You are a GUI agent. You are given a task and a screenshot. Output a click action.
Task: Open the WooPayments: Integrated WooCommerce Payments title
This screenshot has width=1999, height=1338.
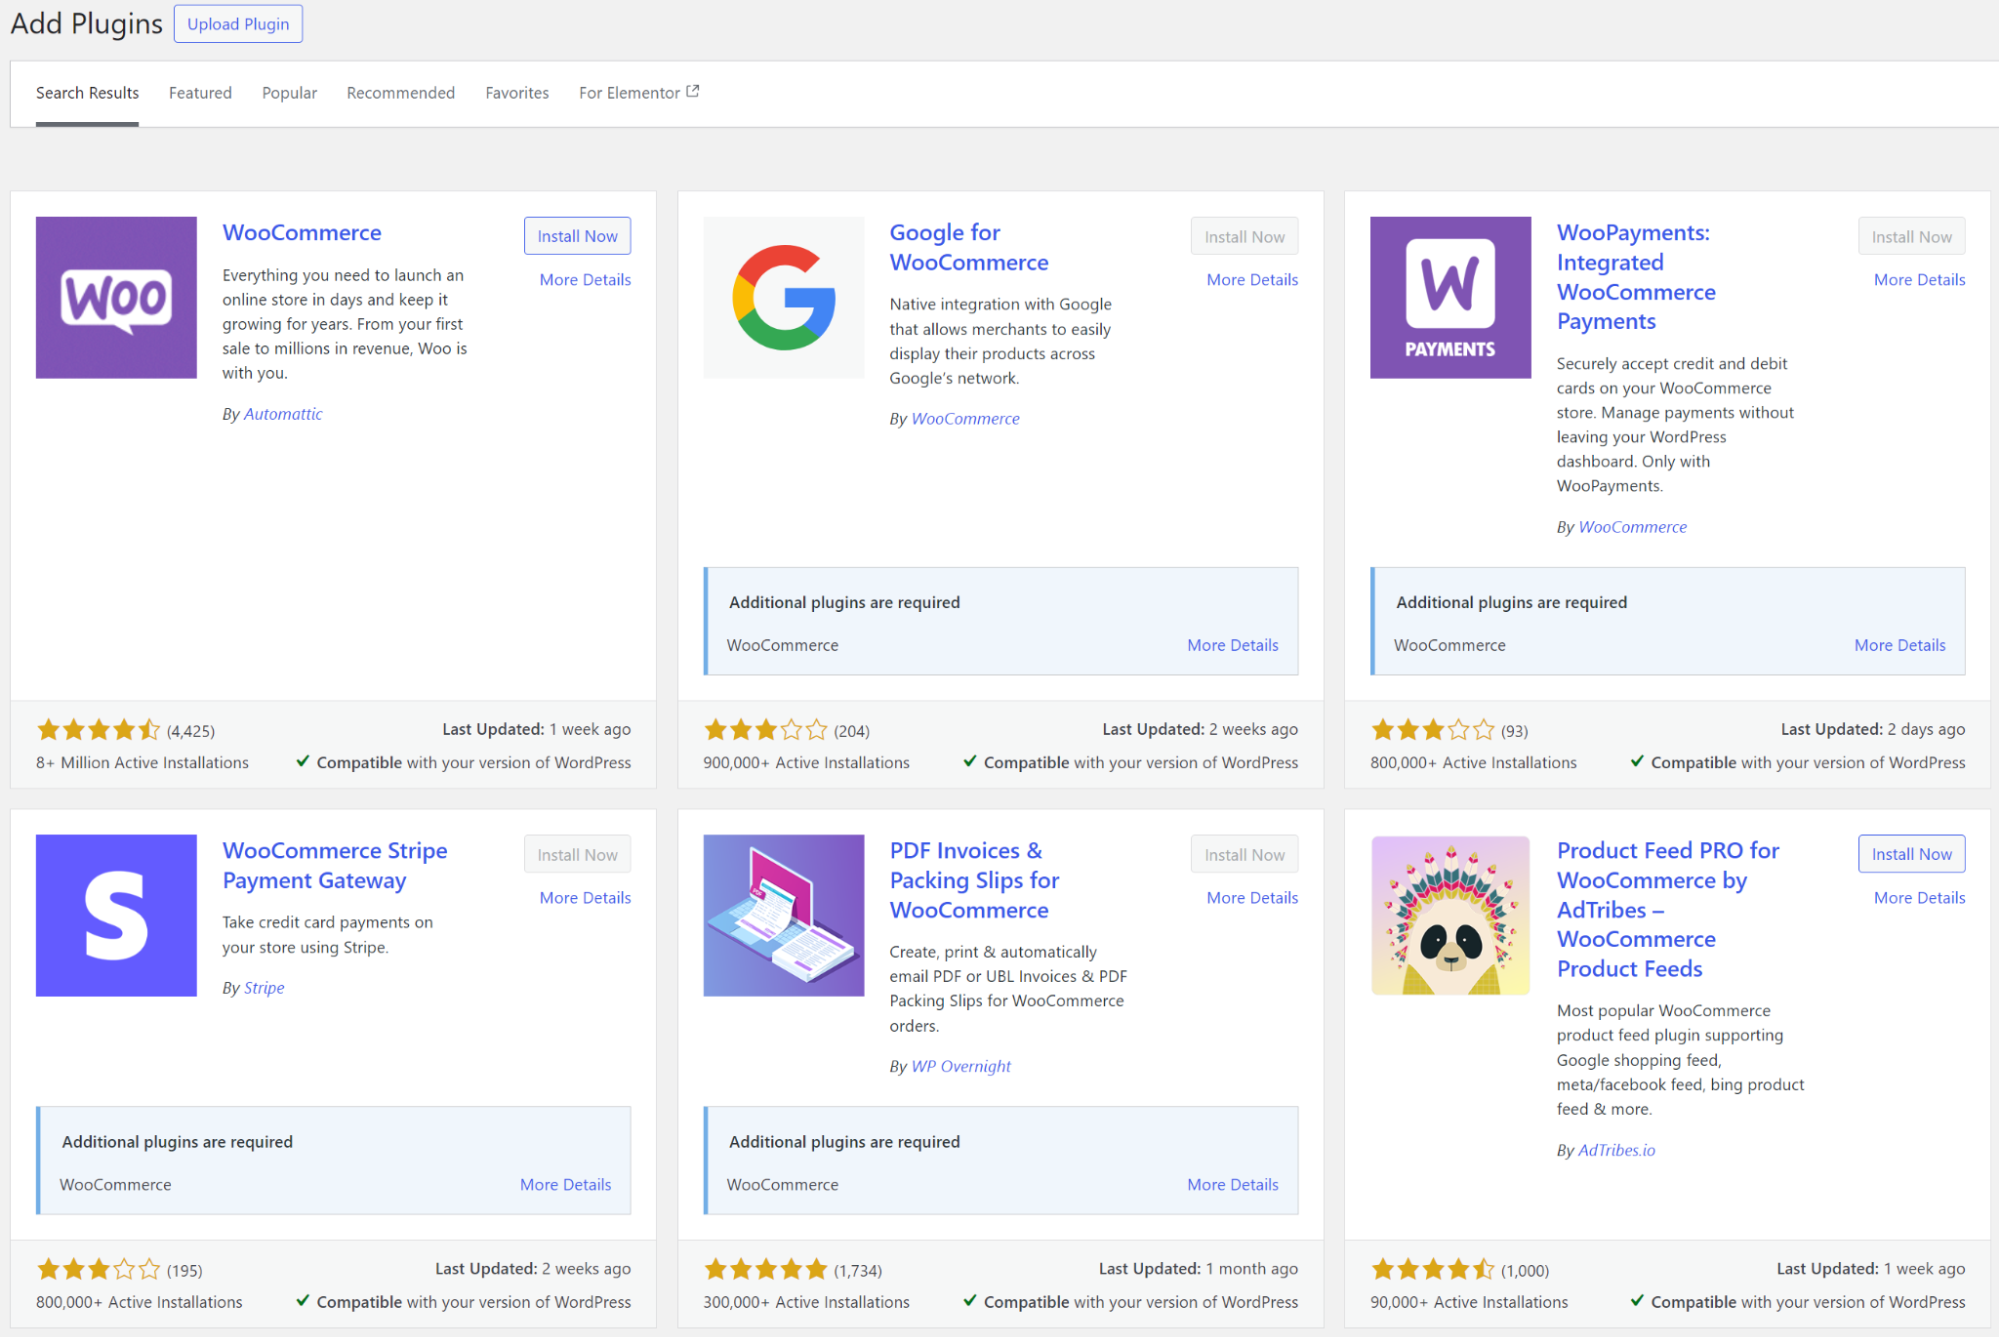1636,277
